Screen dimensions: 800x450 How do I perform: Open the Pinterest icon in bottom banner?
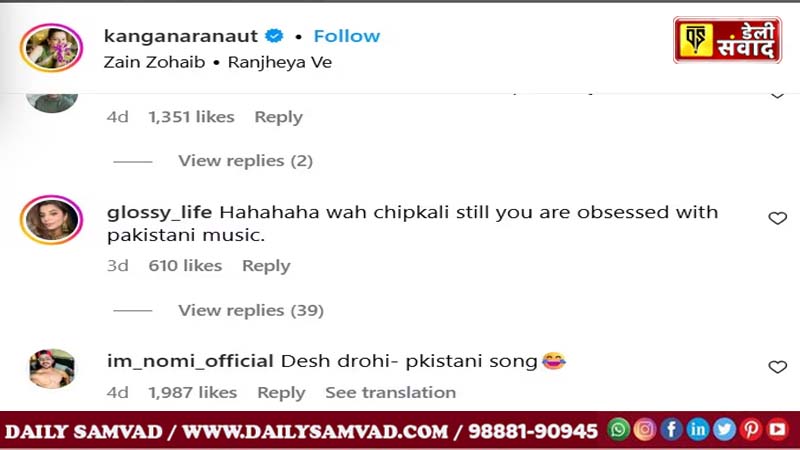click(x=751, y=430)
